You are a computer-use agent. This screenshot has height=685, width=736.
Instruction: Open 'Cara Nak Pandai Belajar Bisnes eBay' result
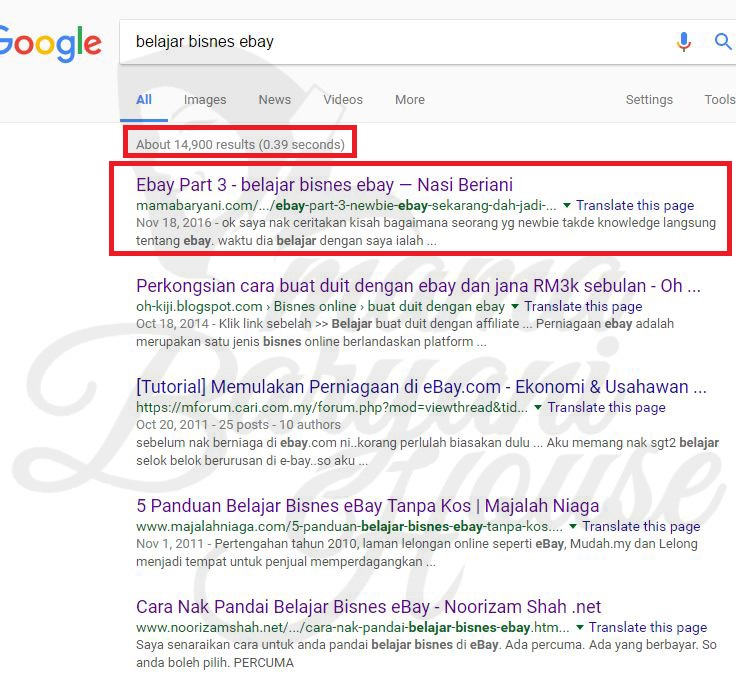(368, 607)
